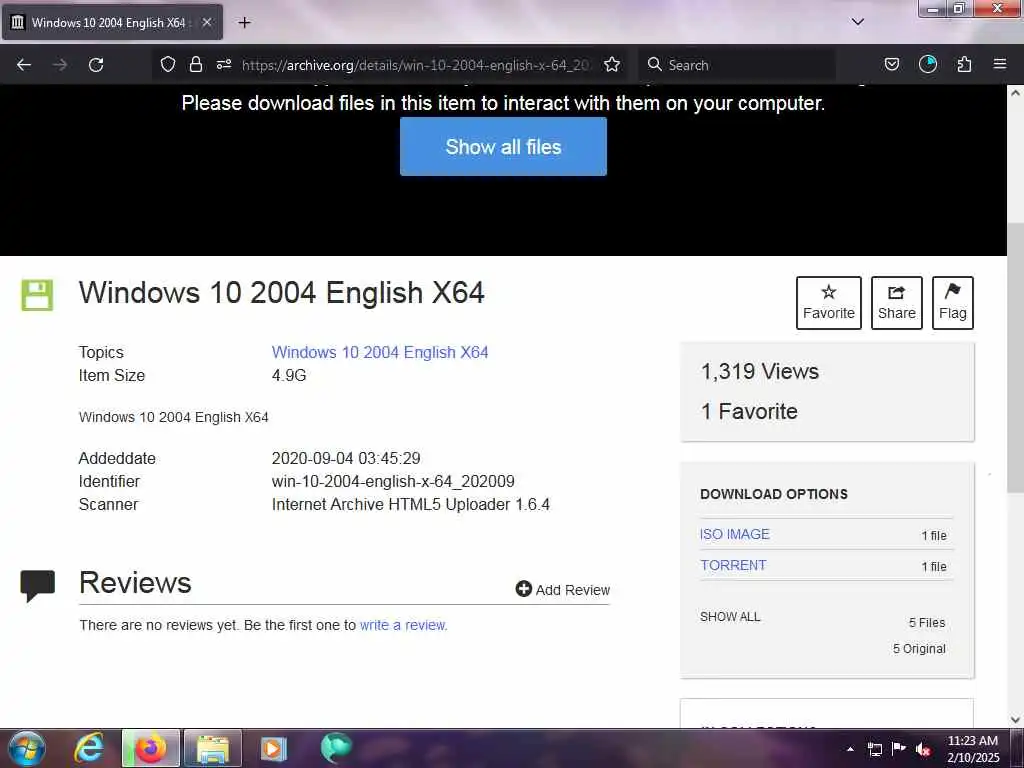The image size is (1024, 768).
Task: Click the 5 Files text
Action: point(927,622)
